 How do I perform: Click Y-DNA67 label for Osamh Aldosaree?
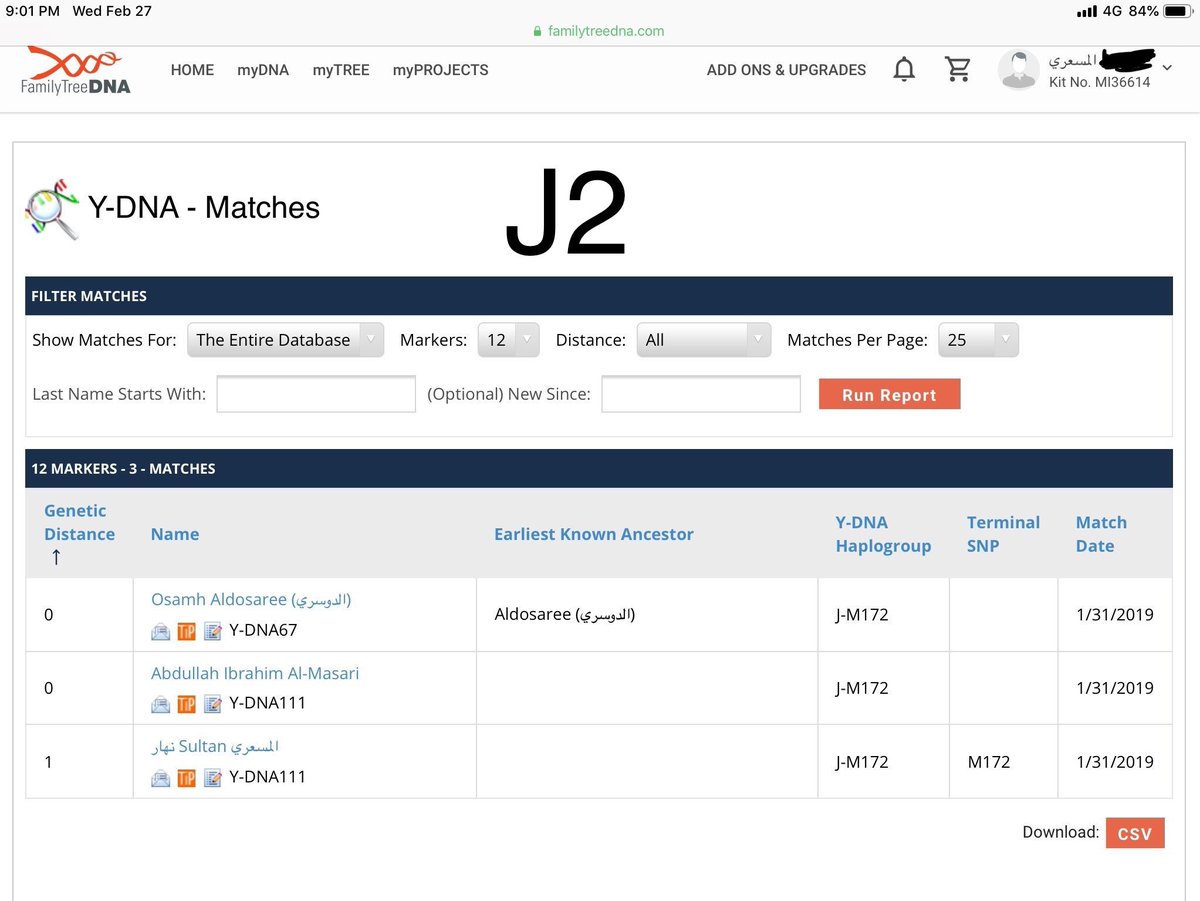coord(263,631)
